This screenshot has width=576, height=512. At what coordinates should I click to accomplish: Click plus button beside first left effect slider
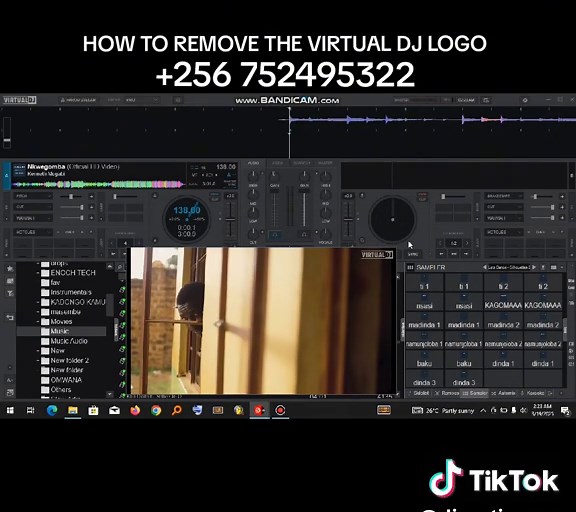(x=91, y=196)
